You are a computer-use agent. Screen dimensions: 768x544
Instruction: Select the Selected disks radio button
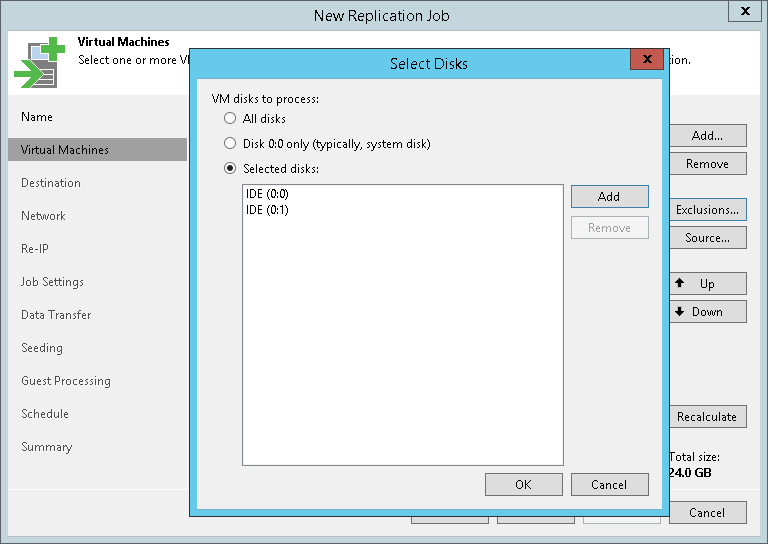pos(230,168)
